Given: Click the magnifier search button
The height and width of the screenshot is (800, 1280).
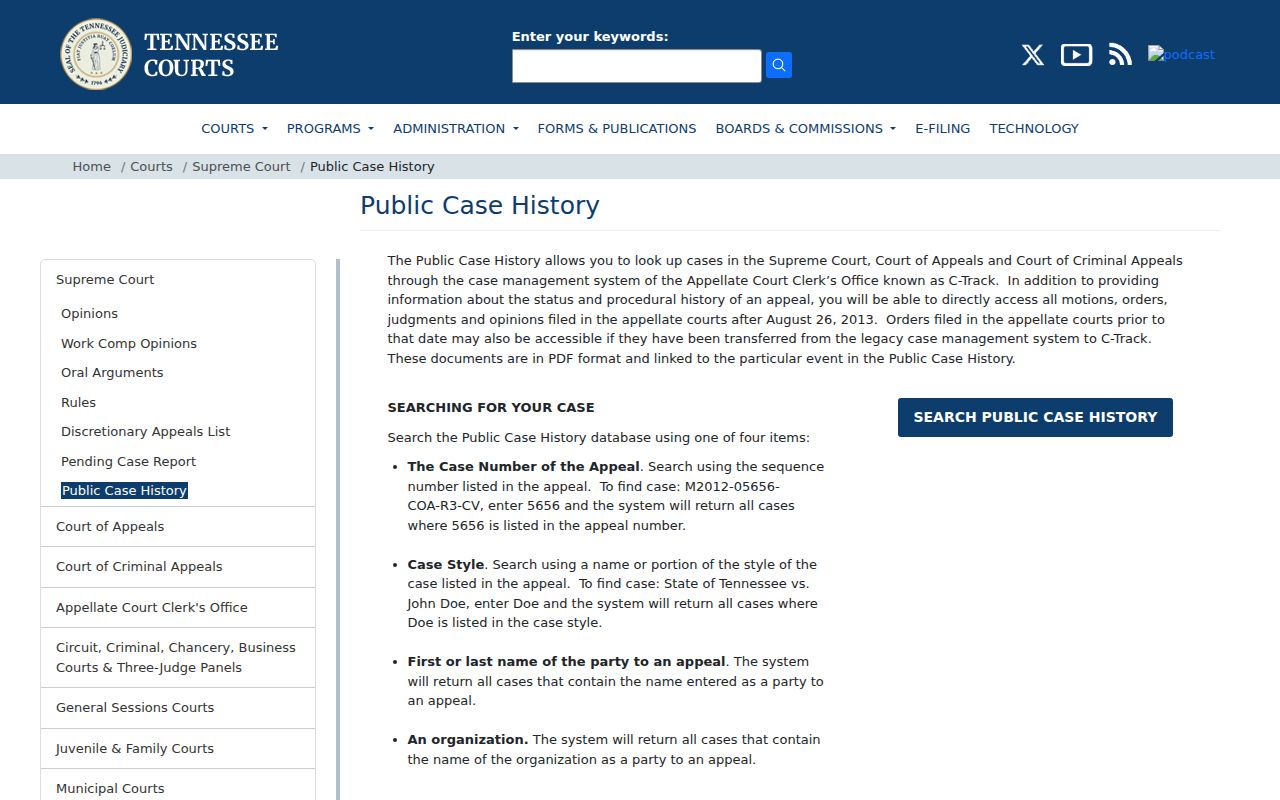Looking at the screenshot, I should pyautogui.click(x=779, y=66).
